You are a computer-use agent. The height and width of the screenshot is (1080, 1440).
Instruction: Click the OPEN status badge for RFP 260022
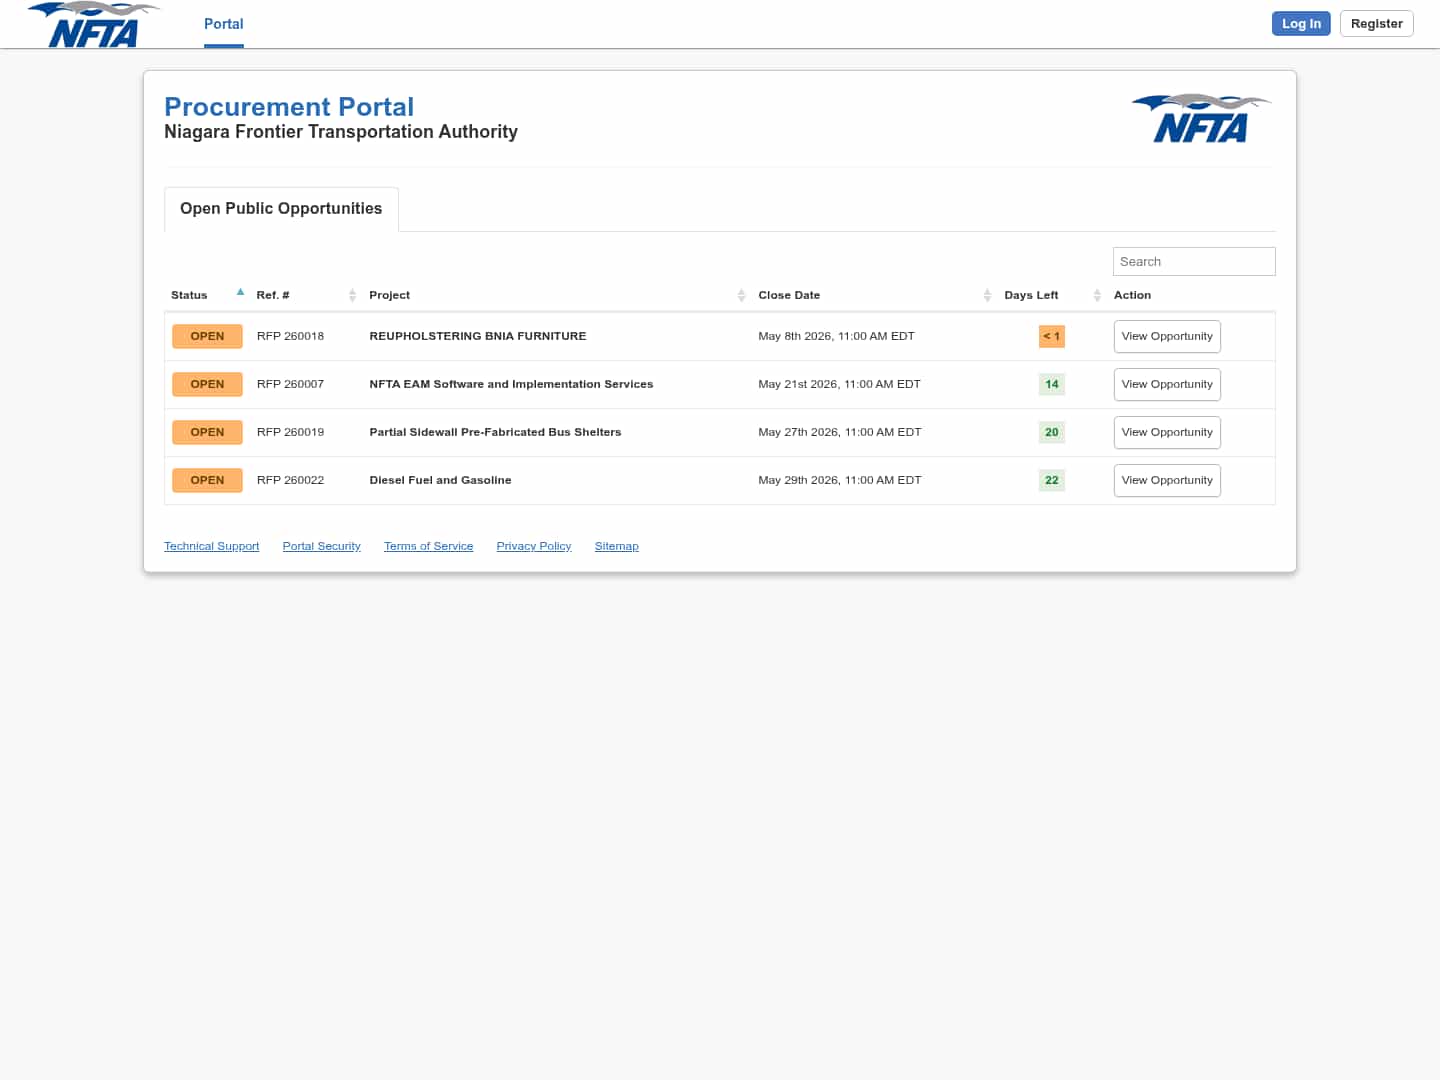coord(207,481)
